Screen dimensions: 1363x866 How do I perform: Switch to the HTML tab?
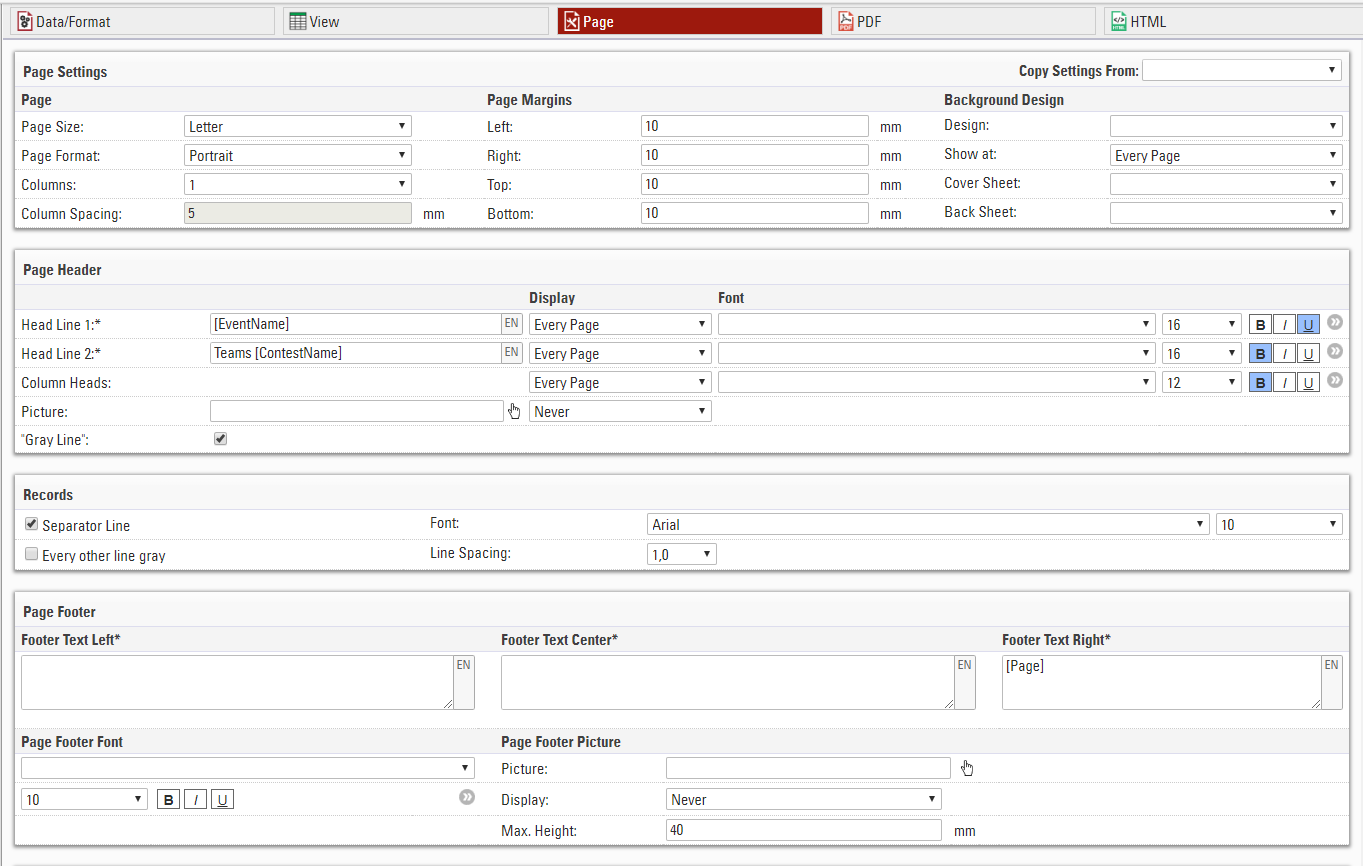(x=1233, y=21)
